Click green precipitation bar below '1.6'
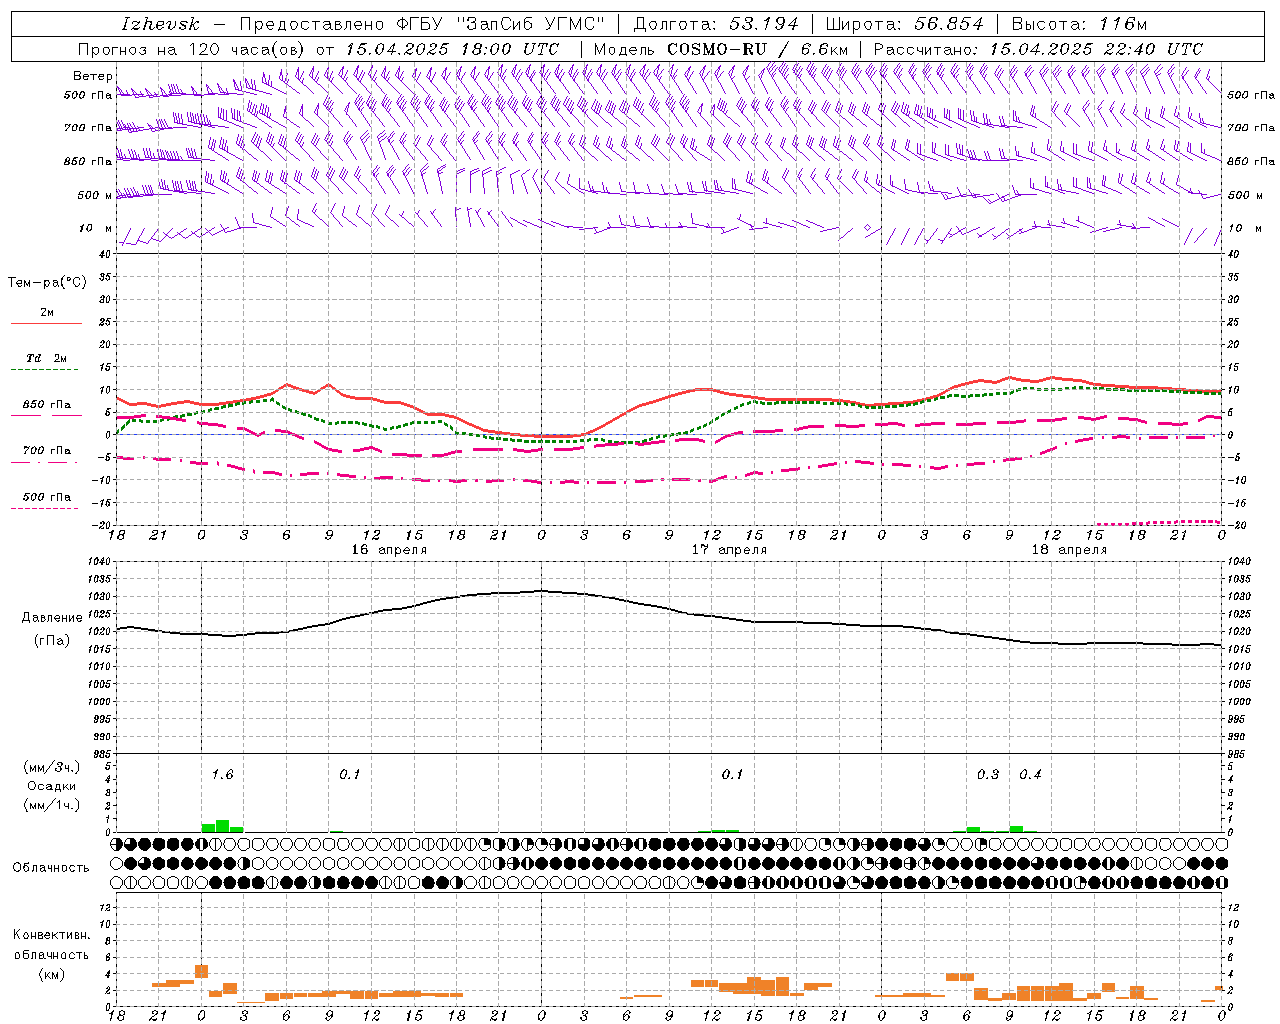This screenshot has height=1024, width=1280. point(222,826)
